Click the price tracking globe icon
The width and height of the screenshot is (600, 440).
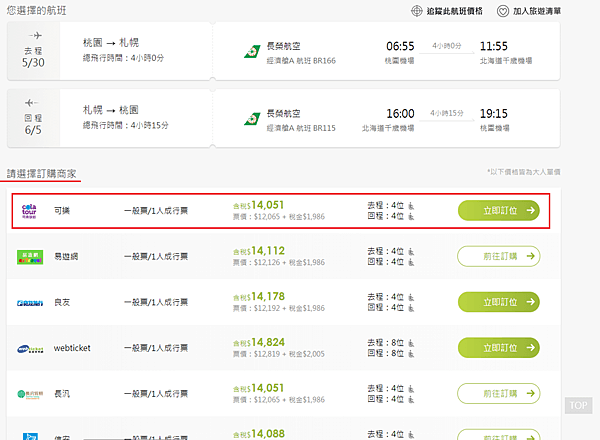pyautogui.click(x=417, y=11)
